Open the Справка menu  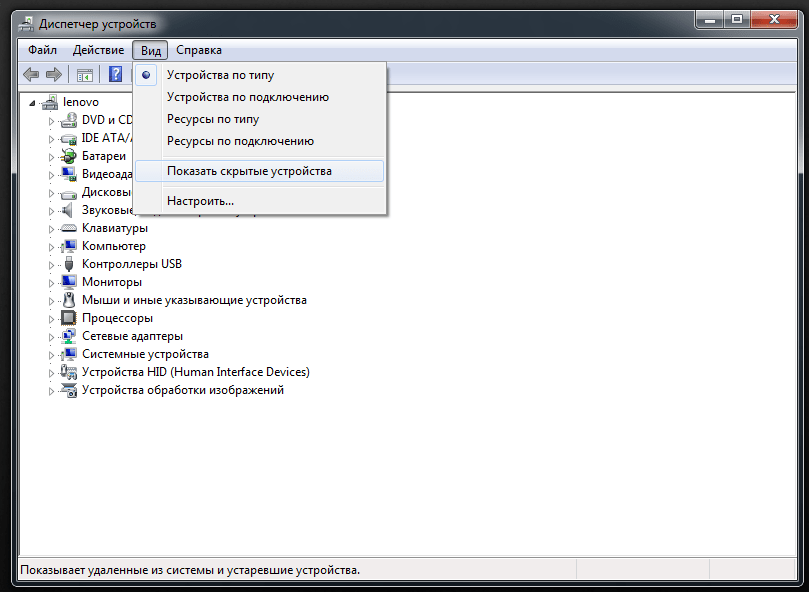tap(199, 50)
